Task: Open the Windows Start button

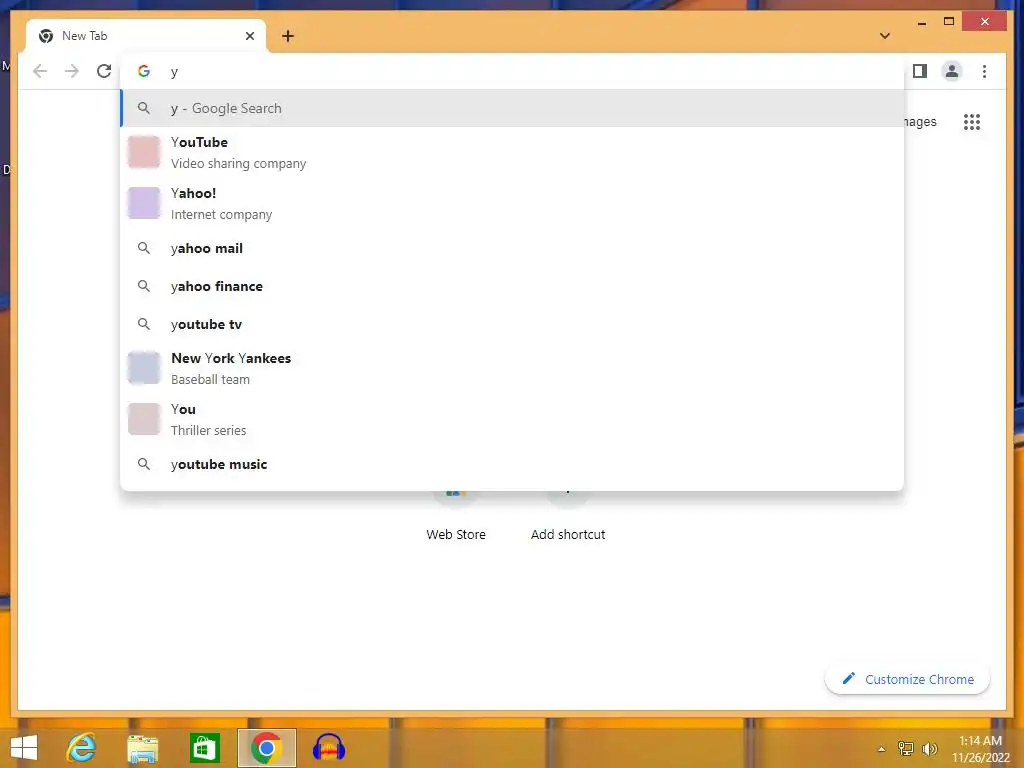Action: point(24,748)
